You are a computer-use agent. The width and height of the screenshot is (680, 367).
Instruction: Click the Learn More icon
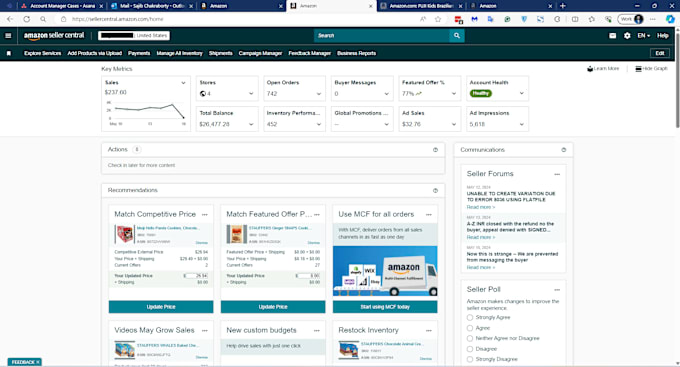click(590, 69)
